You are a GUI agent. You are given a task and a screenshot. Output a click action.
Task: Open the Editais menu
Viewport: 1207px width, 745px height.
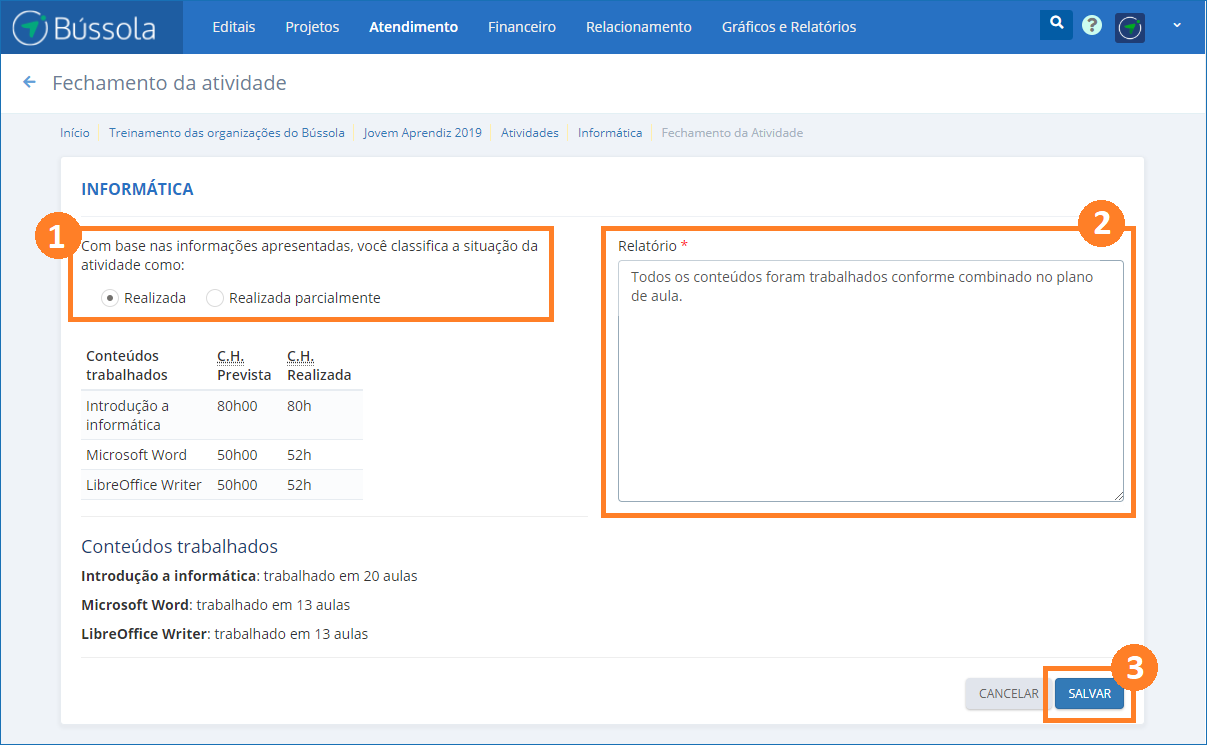point(234,27)
